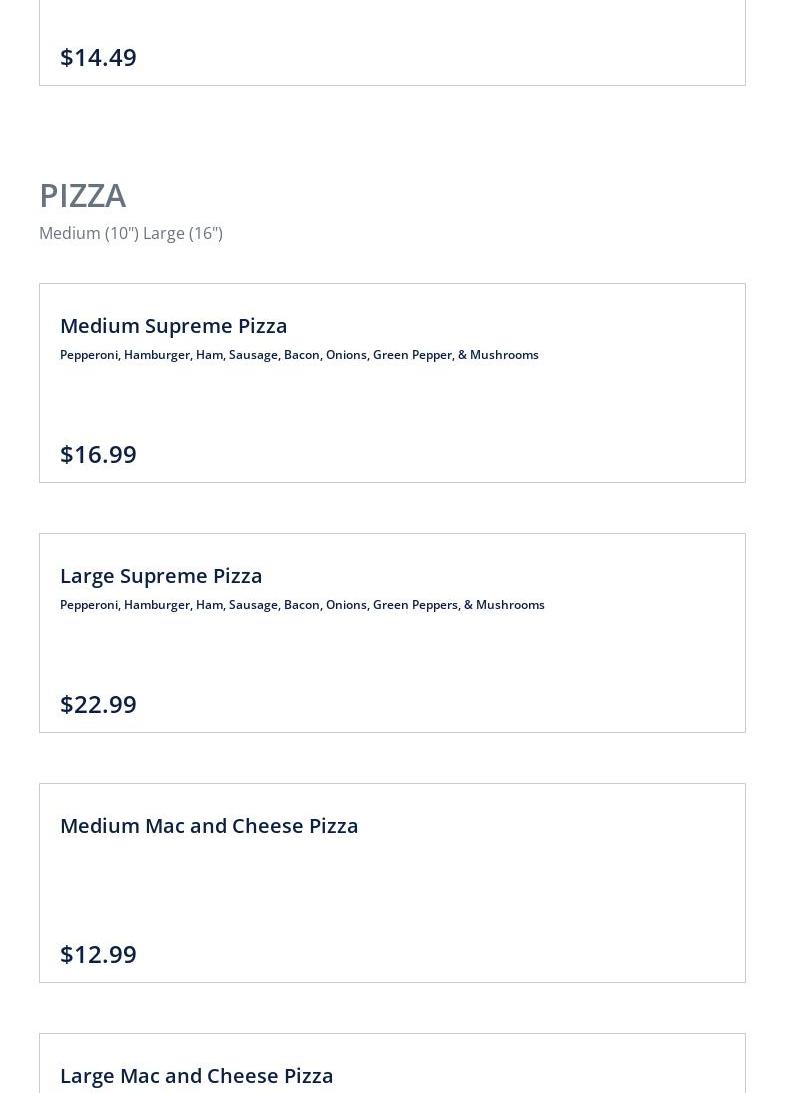Select the $16.99 price
785x1093 pixels.
tap(98, 454)
